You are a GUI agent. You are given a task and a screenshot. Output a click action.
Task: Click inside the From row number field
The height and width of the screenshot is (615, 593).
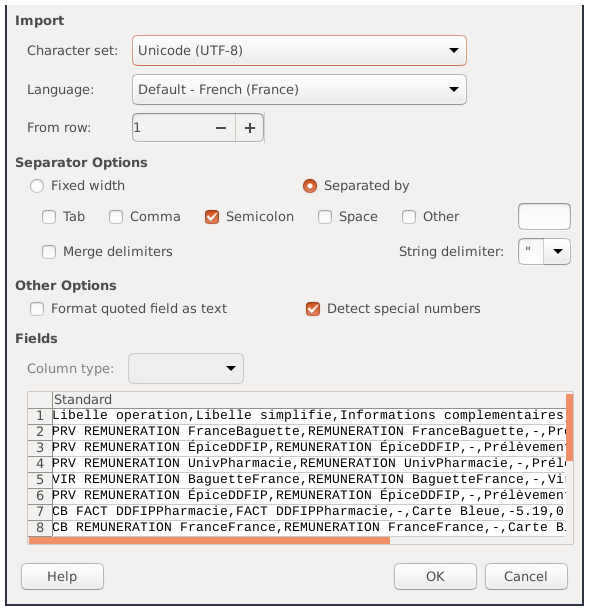pos(171,128)
